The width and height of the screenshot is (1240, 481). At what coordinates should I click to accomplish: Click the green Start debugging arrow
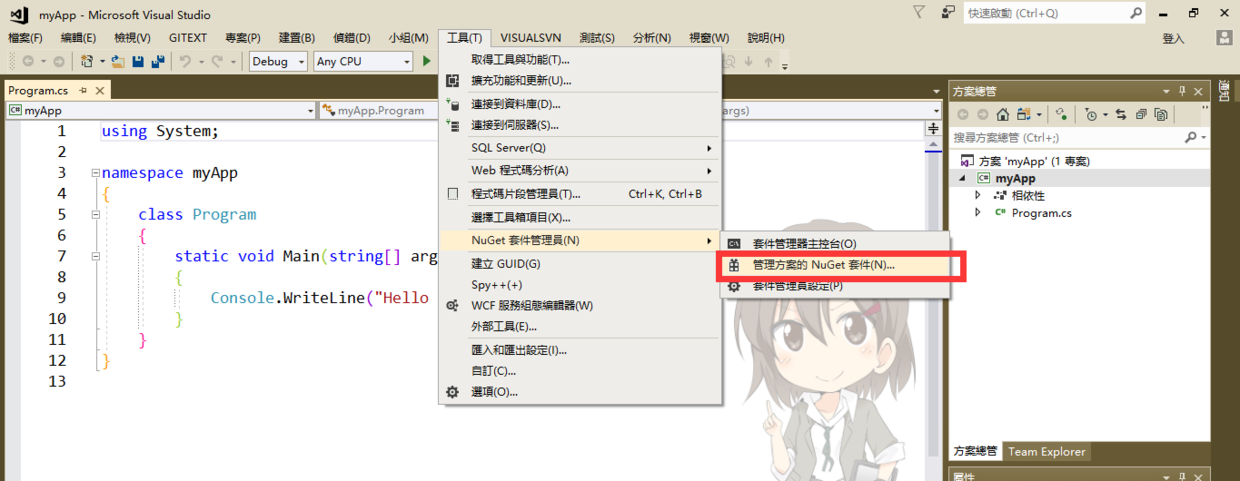tap(427, 61)
